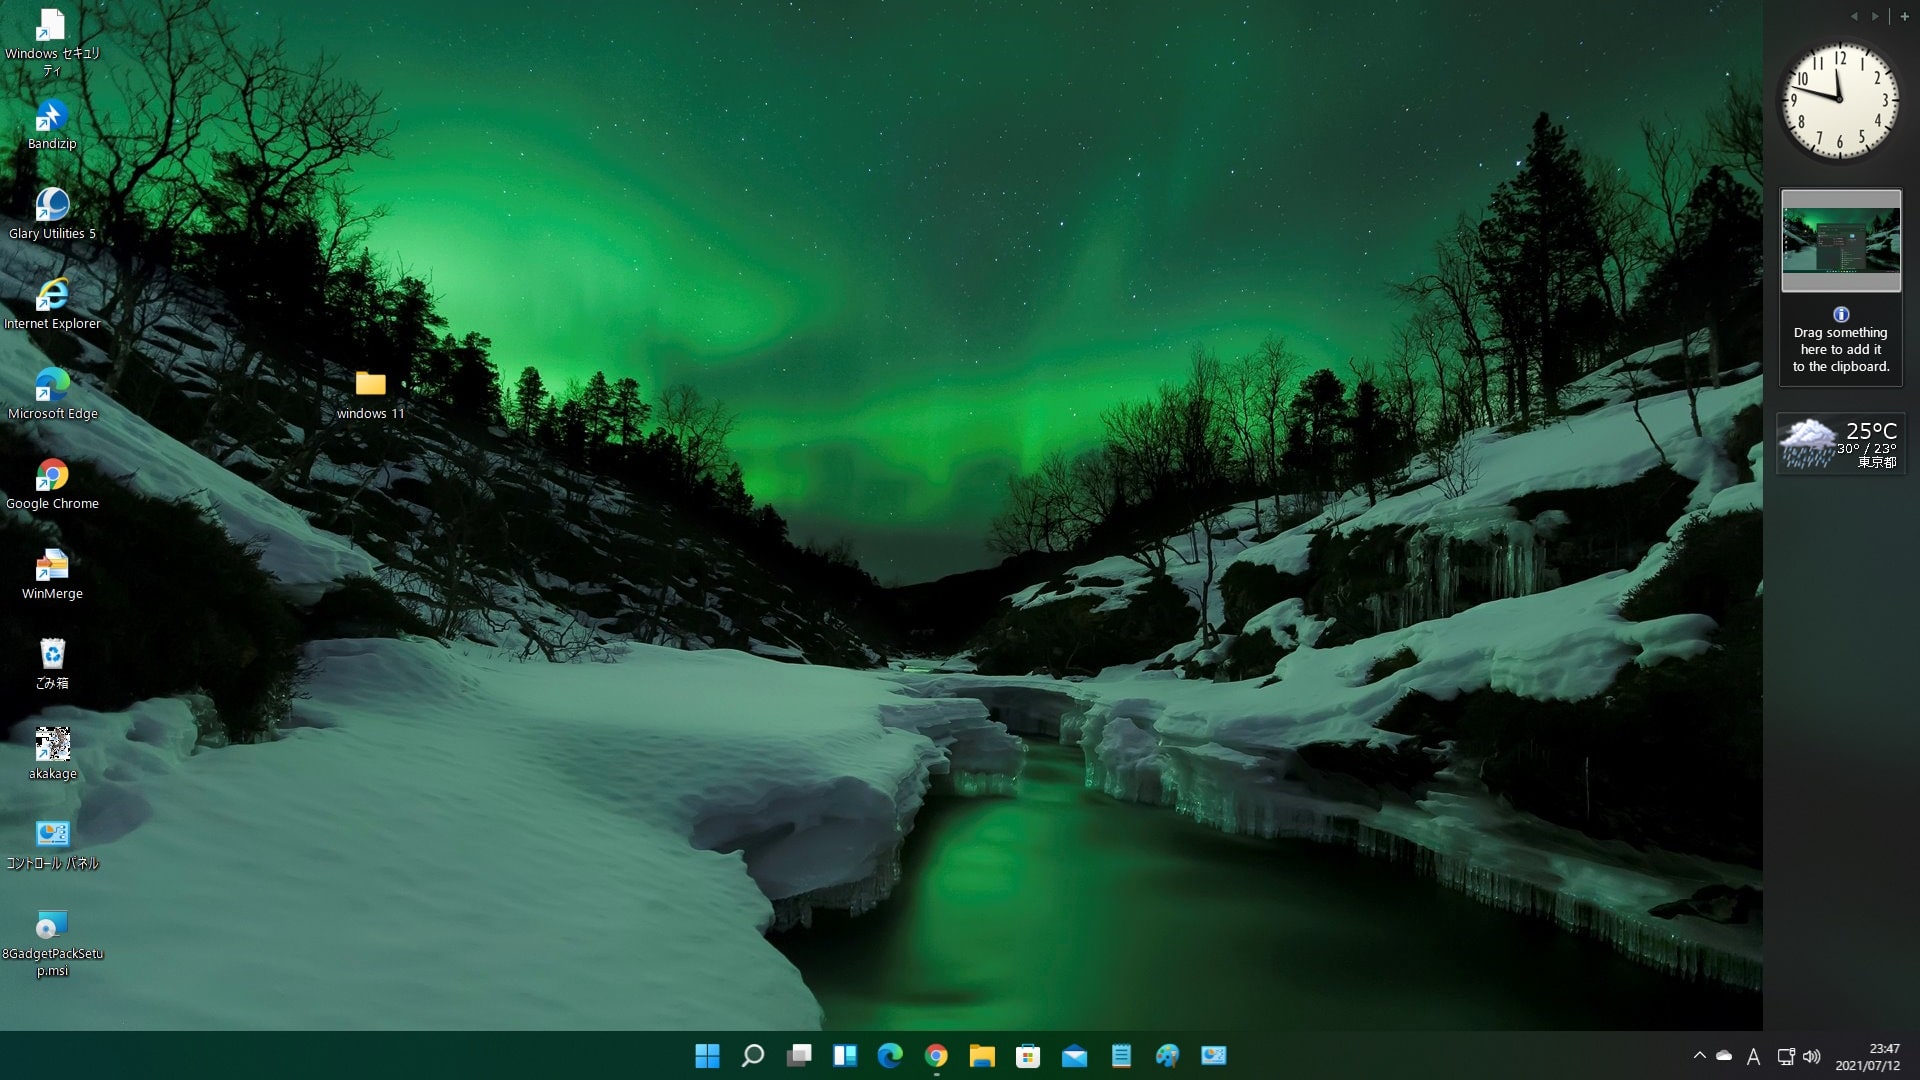
Task: Select the WinMerge desktop icon
Action: tap(52, 574)
